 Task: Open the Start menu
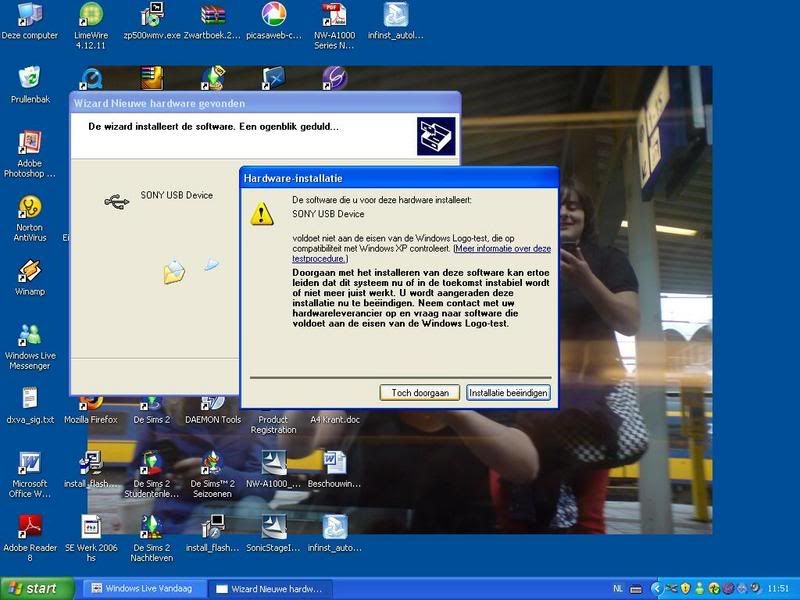tap(37, 588)
